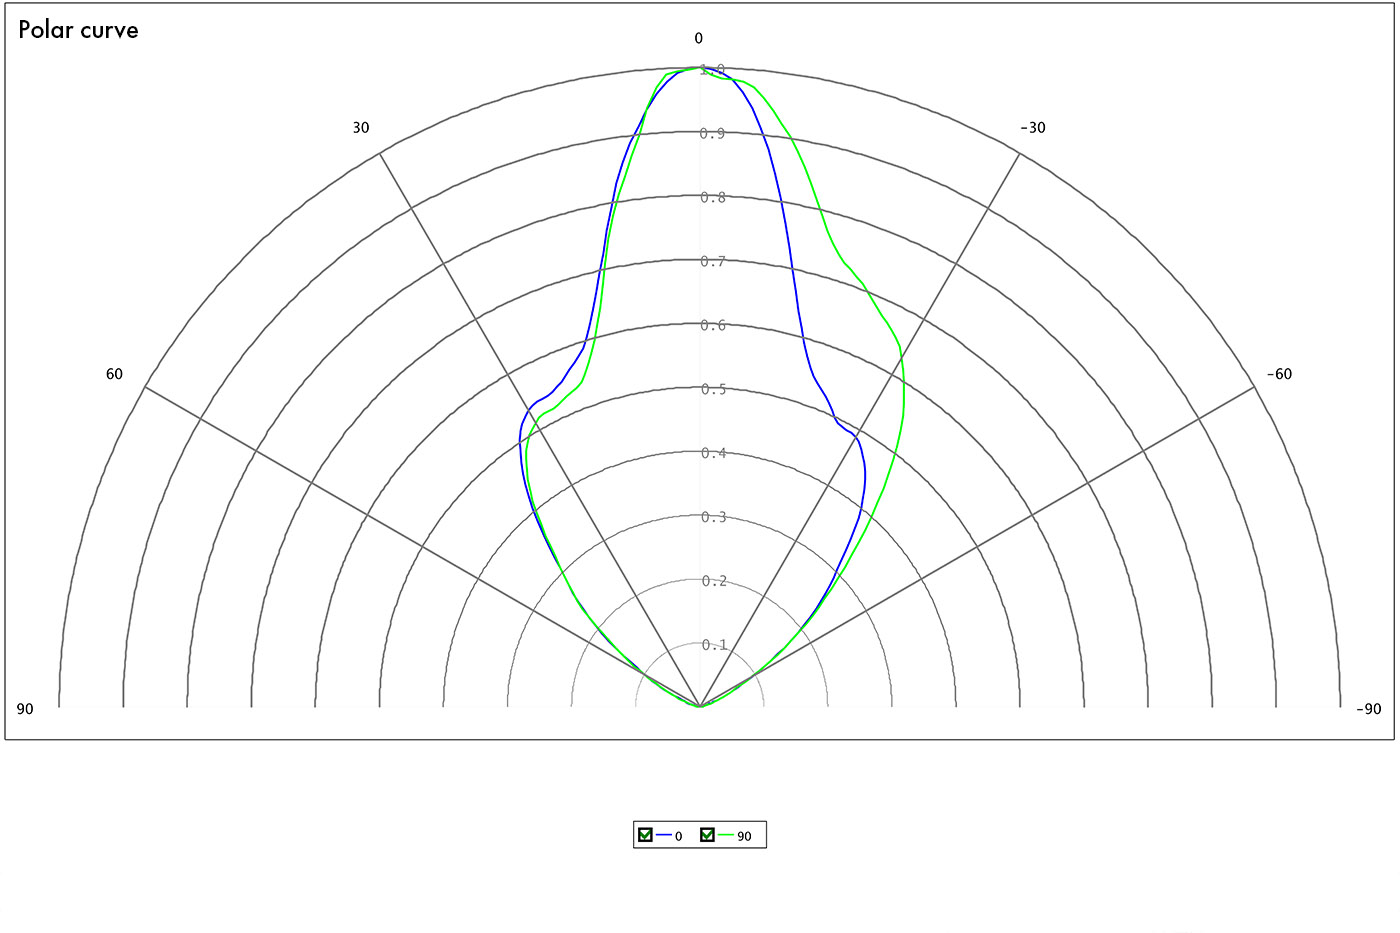Click the 0 angle label at top
Screen dimensions: 1400x933
coord(699,39)
